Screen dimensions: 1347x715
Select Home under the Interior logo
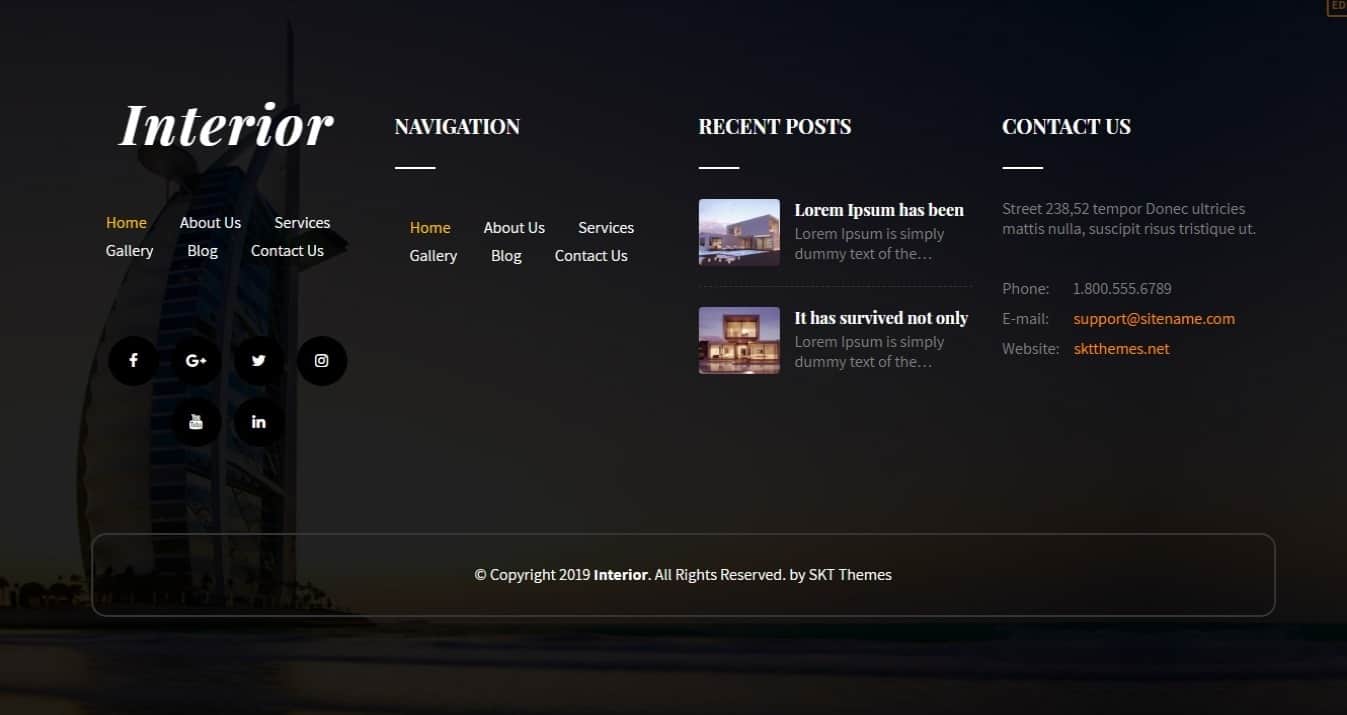(126, 223)
